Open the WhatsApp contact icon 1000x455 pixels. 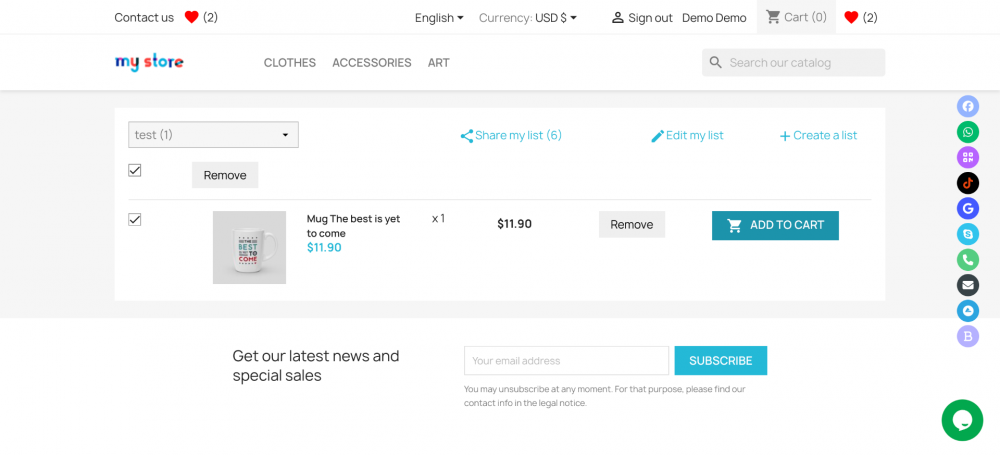[967, 132]
